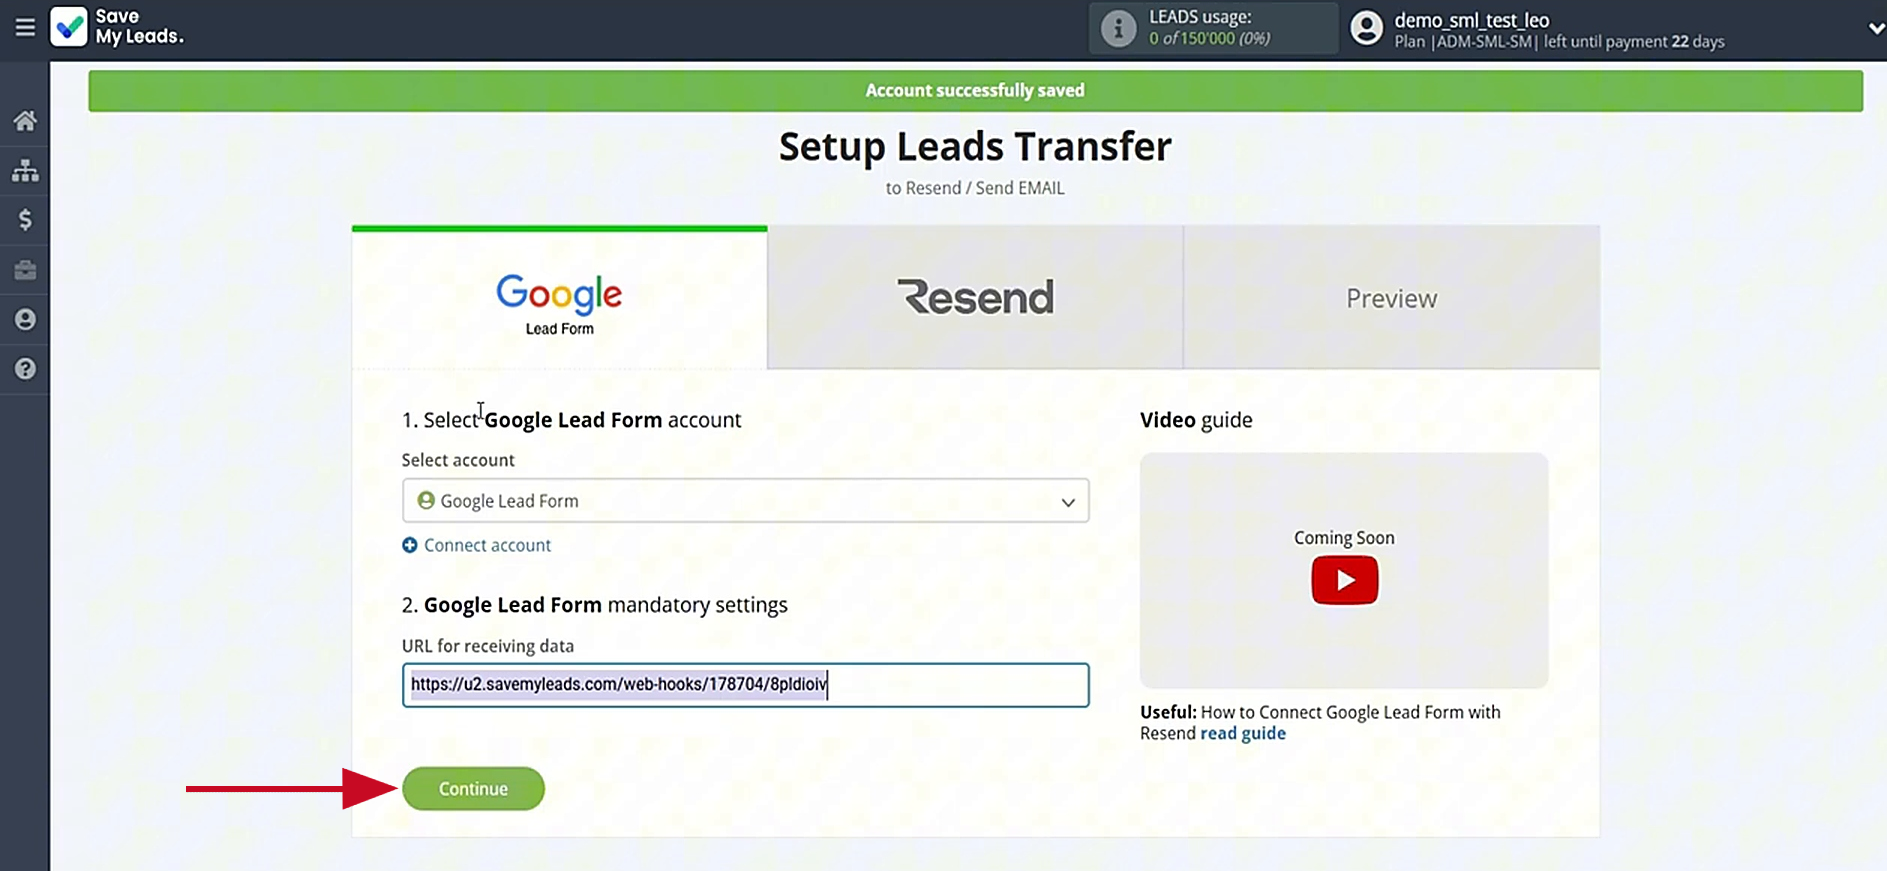Open the hamburger menu in the top bar

click(25, 28)
